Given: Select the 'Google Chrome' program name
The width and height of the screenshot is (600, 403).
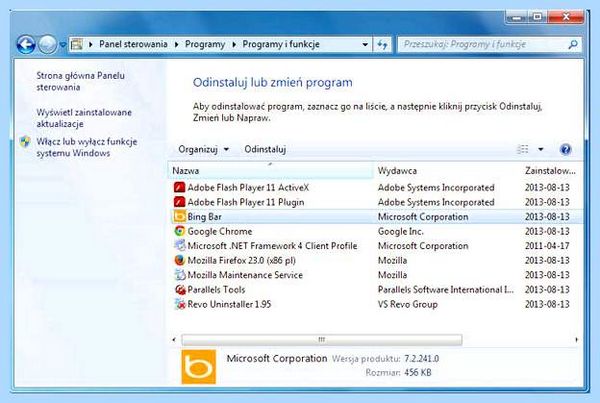Looking at the screenshot, I should [x=220, y=231].
